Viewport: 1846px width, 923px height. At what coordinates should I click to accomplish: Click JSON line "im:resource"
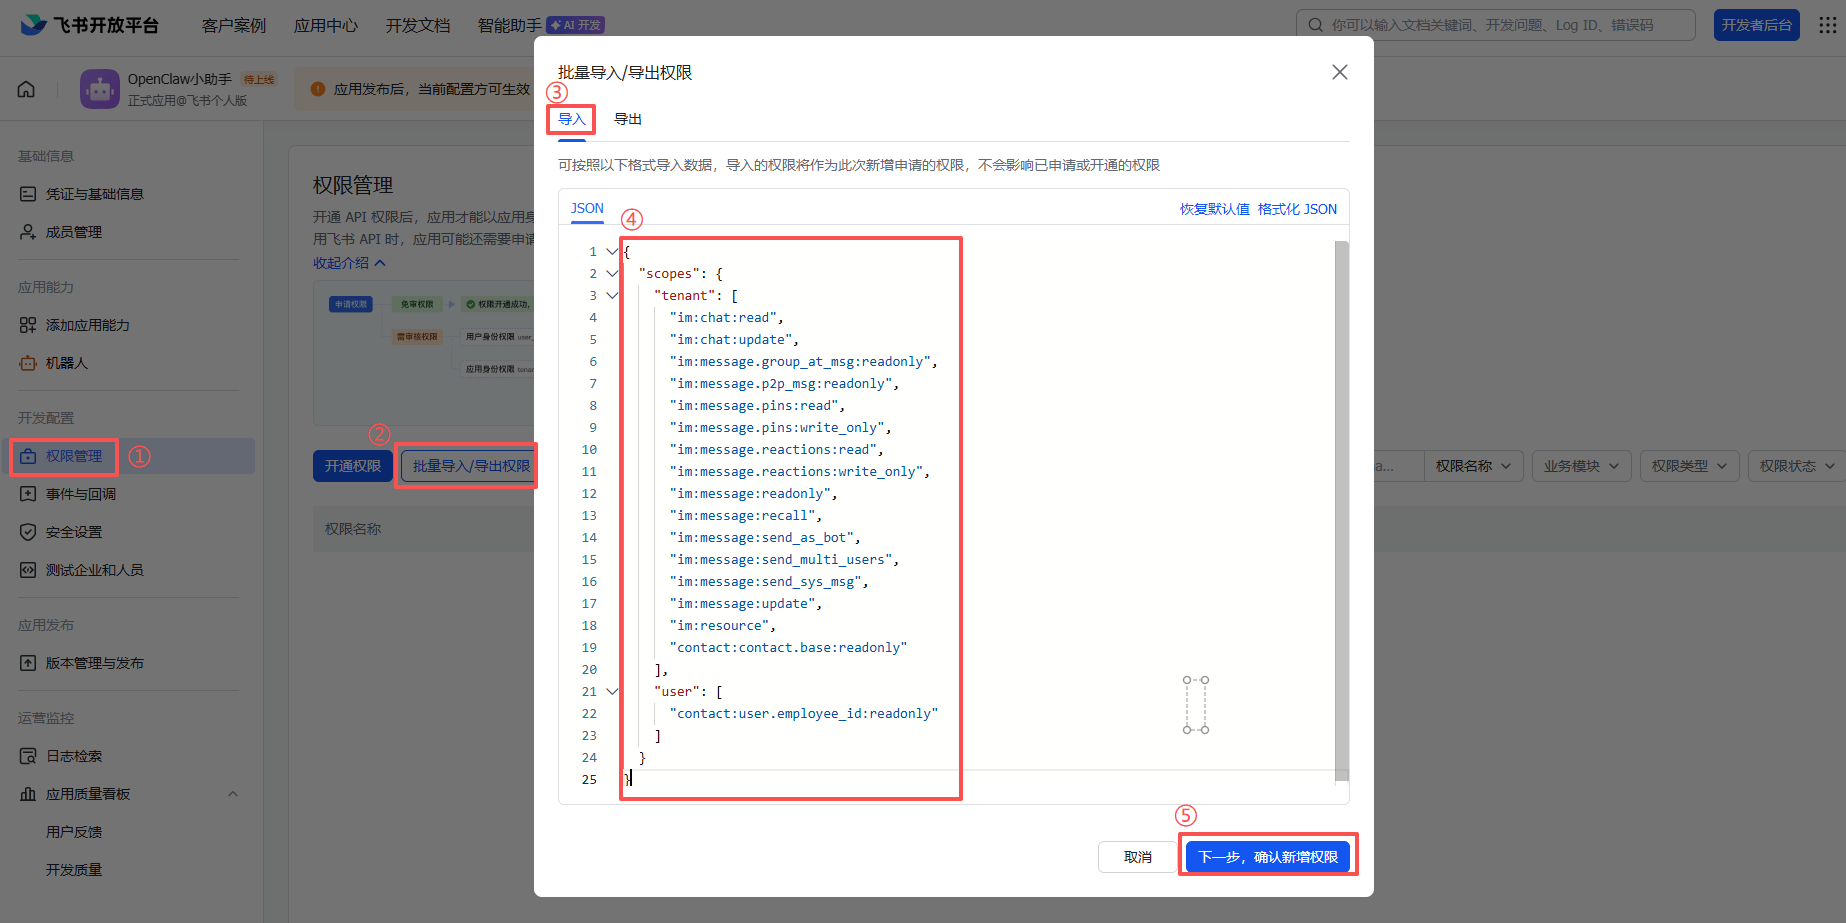723,625
